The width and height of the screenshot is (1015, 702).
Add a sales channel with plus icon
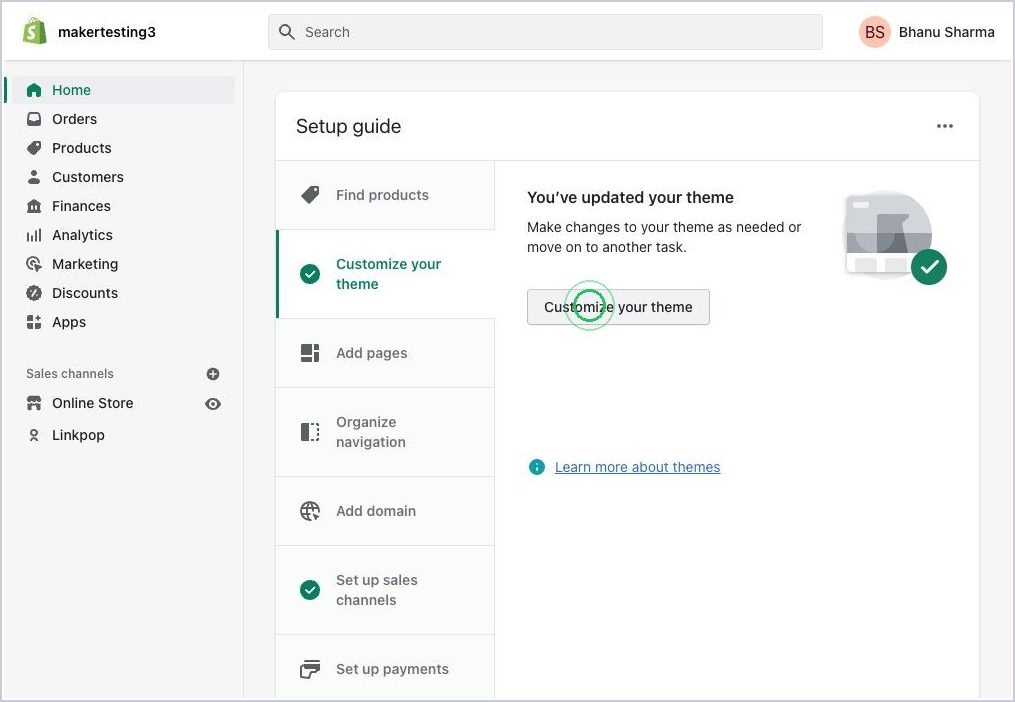click(x=213, y=374)
